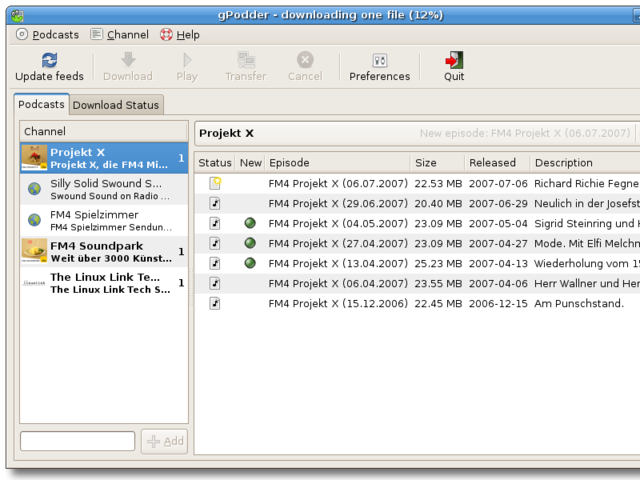Switch to the Download Status tab
Screen dimensions: 640x480
click(116, 105)
